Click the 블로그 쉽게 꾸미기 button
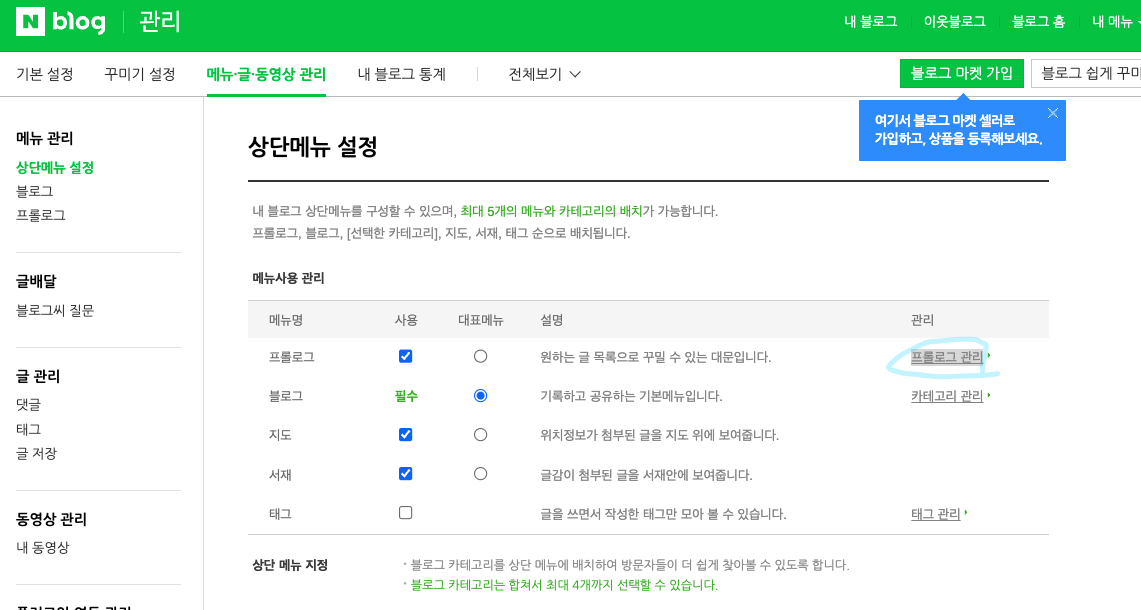Viewport: 1141px width, 610px height. pos(1086,74)
